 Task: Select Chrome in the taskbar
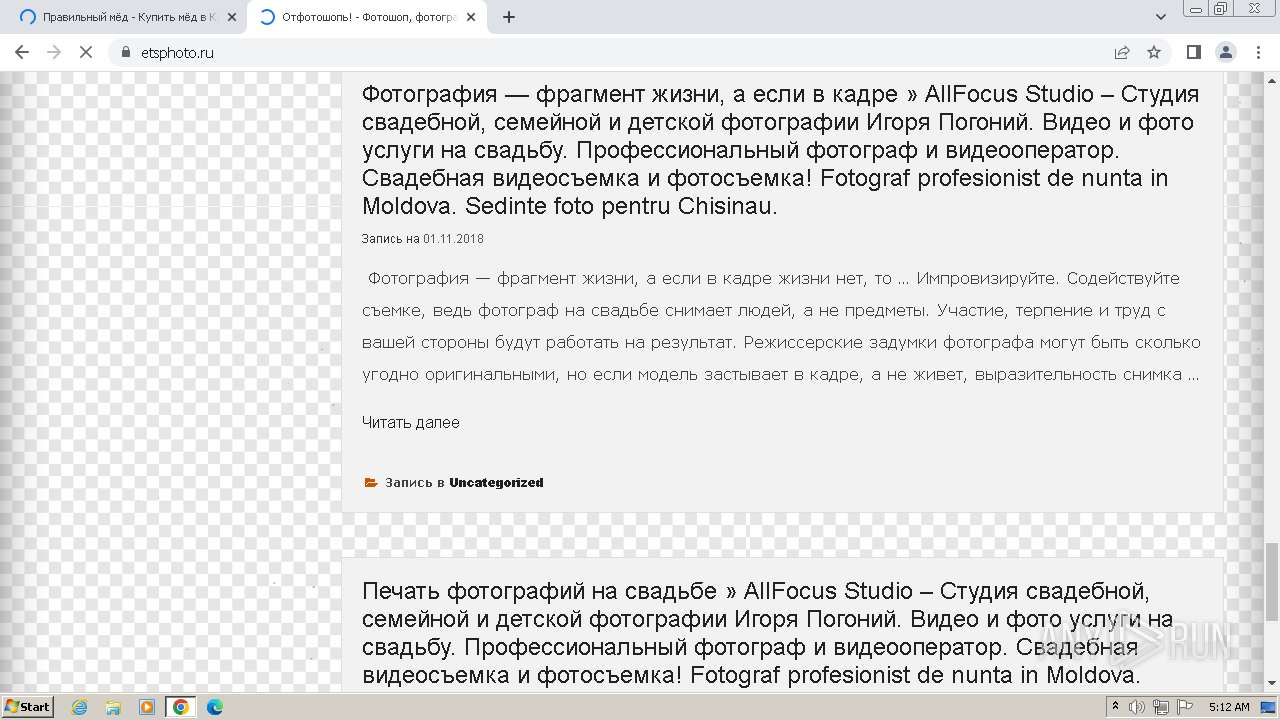[181, 707]
